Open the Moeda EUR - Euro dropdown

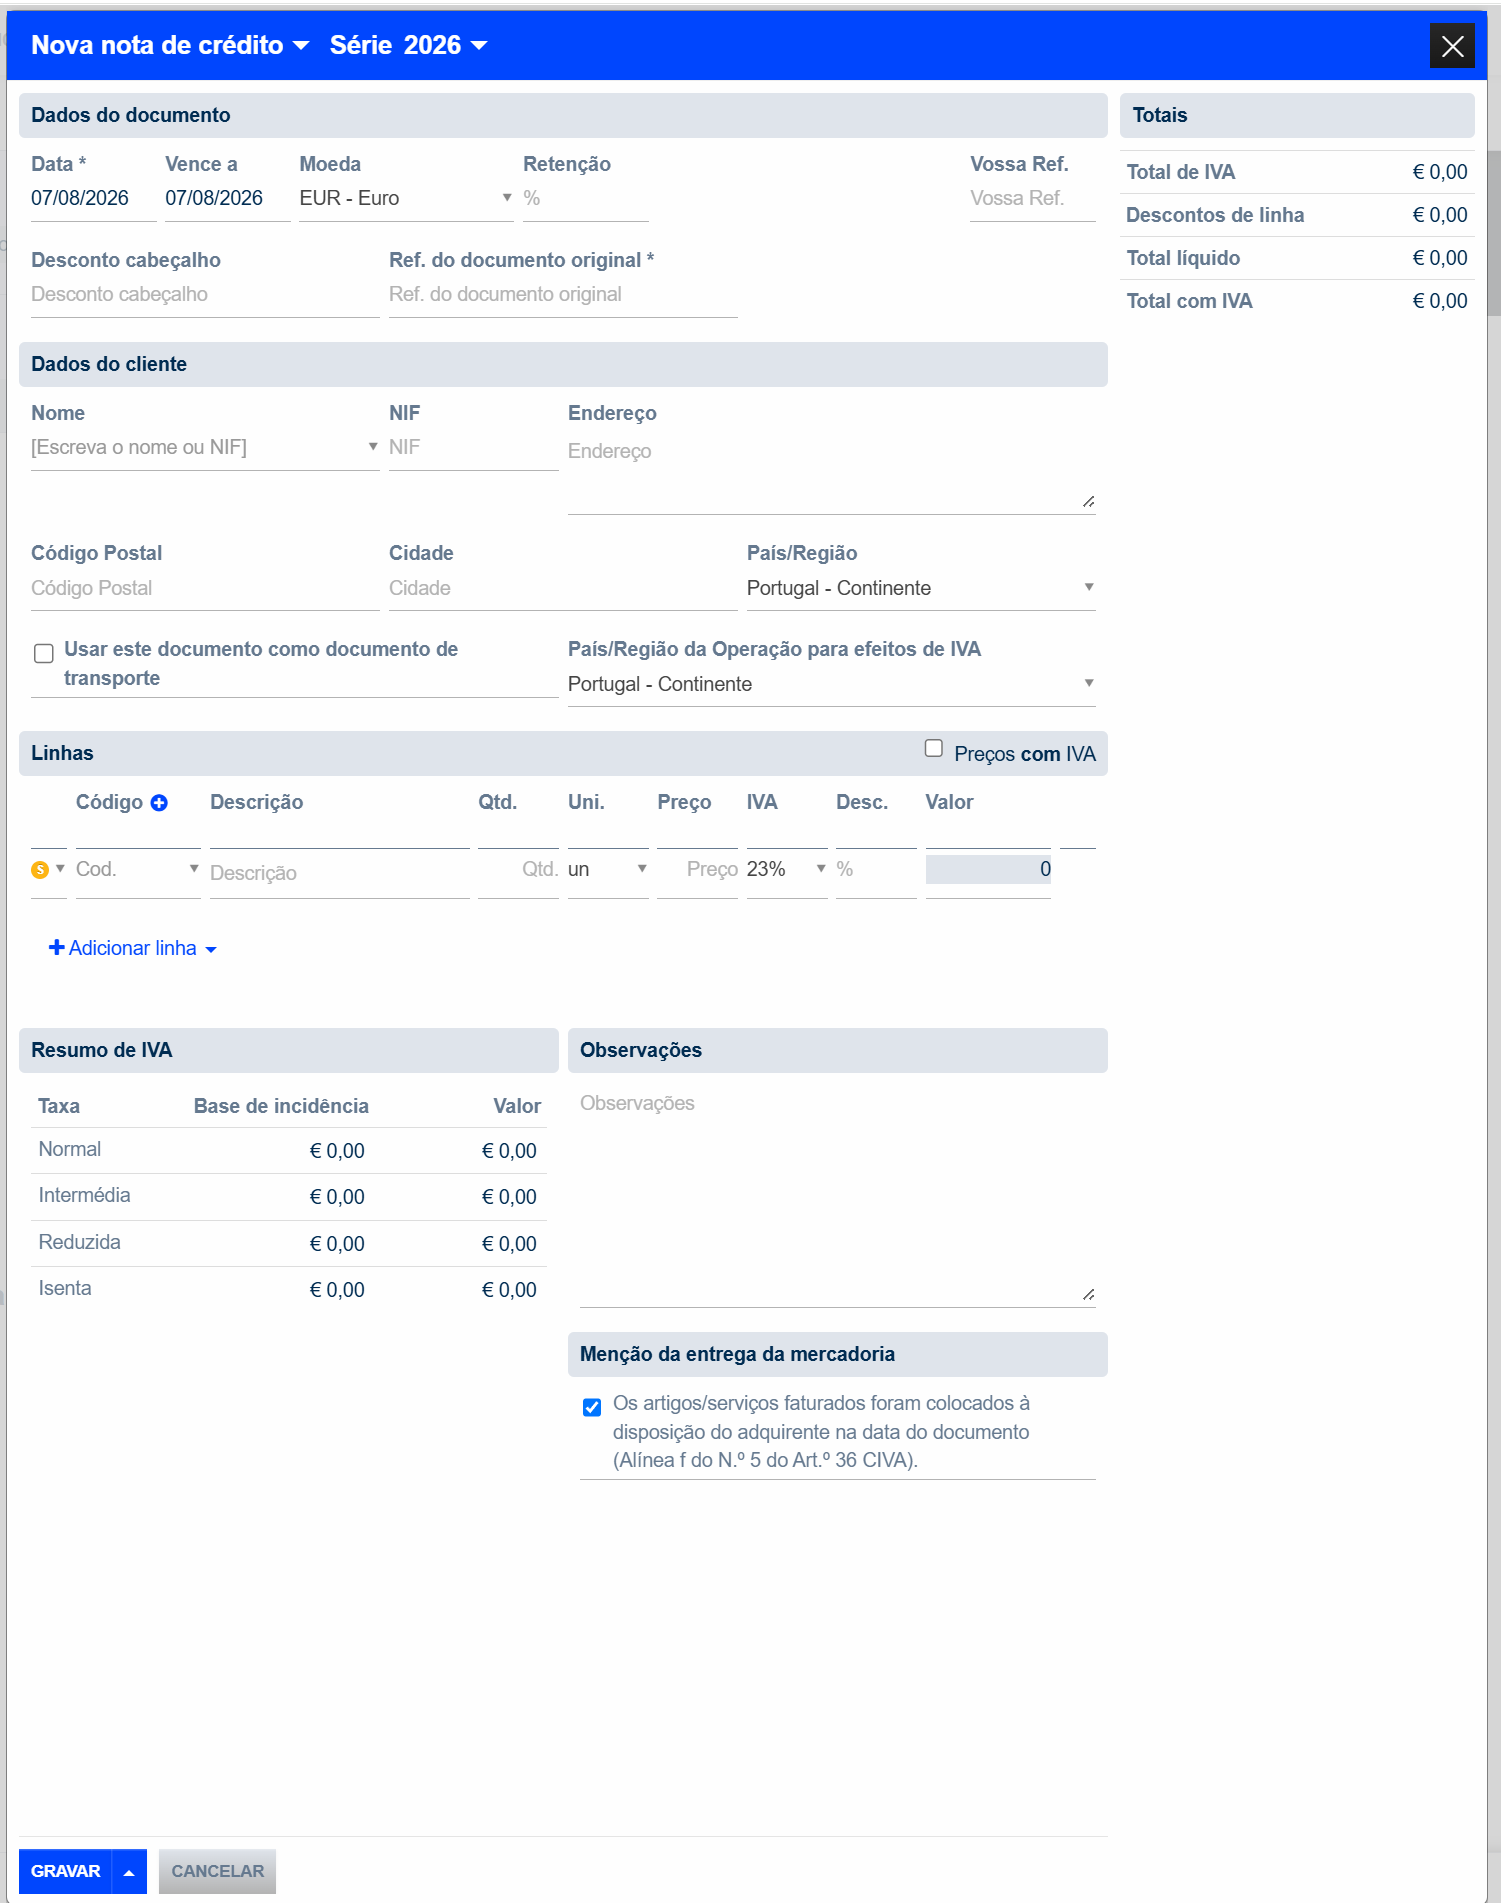pos(406,198)
